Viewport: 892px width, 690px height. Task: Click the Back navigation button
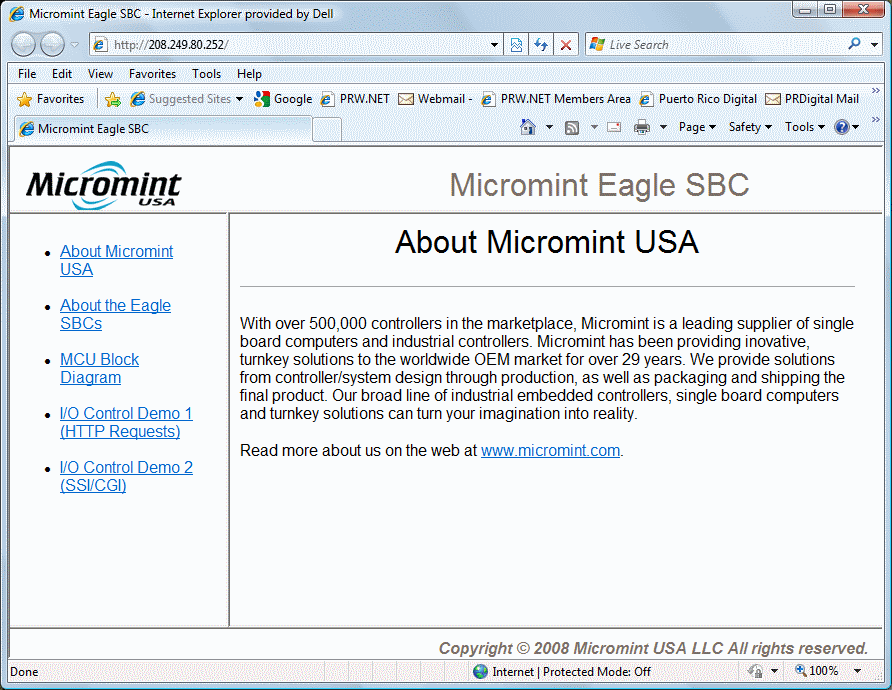24,45
